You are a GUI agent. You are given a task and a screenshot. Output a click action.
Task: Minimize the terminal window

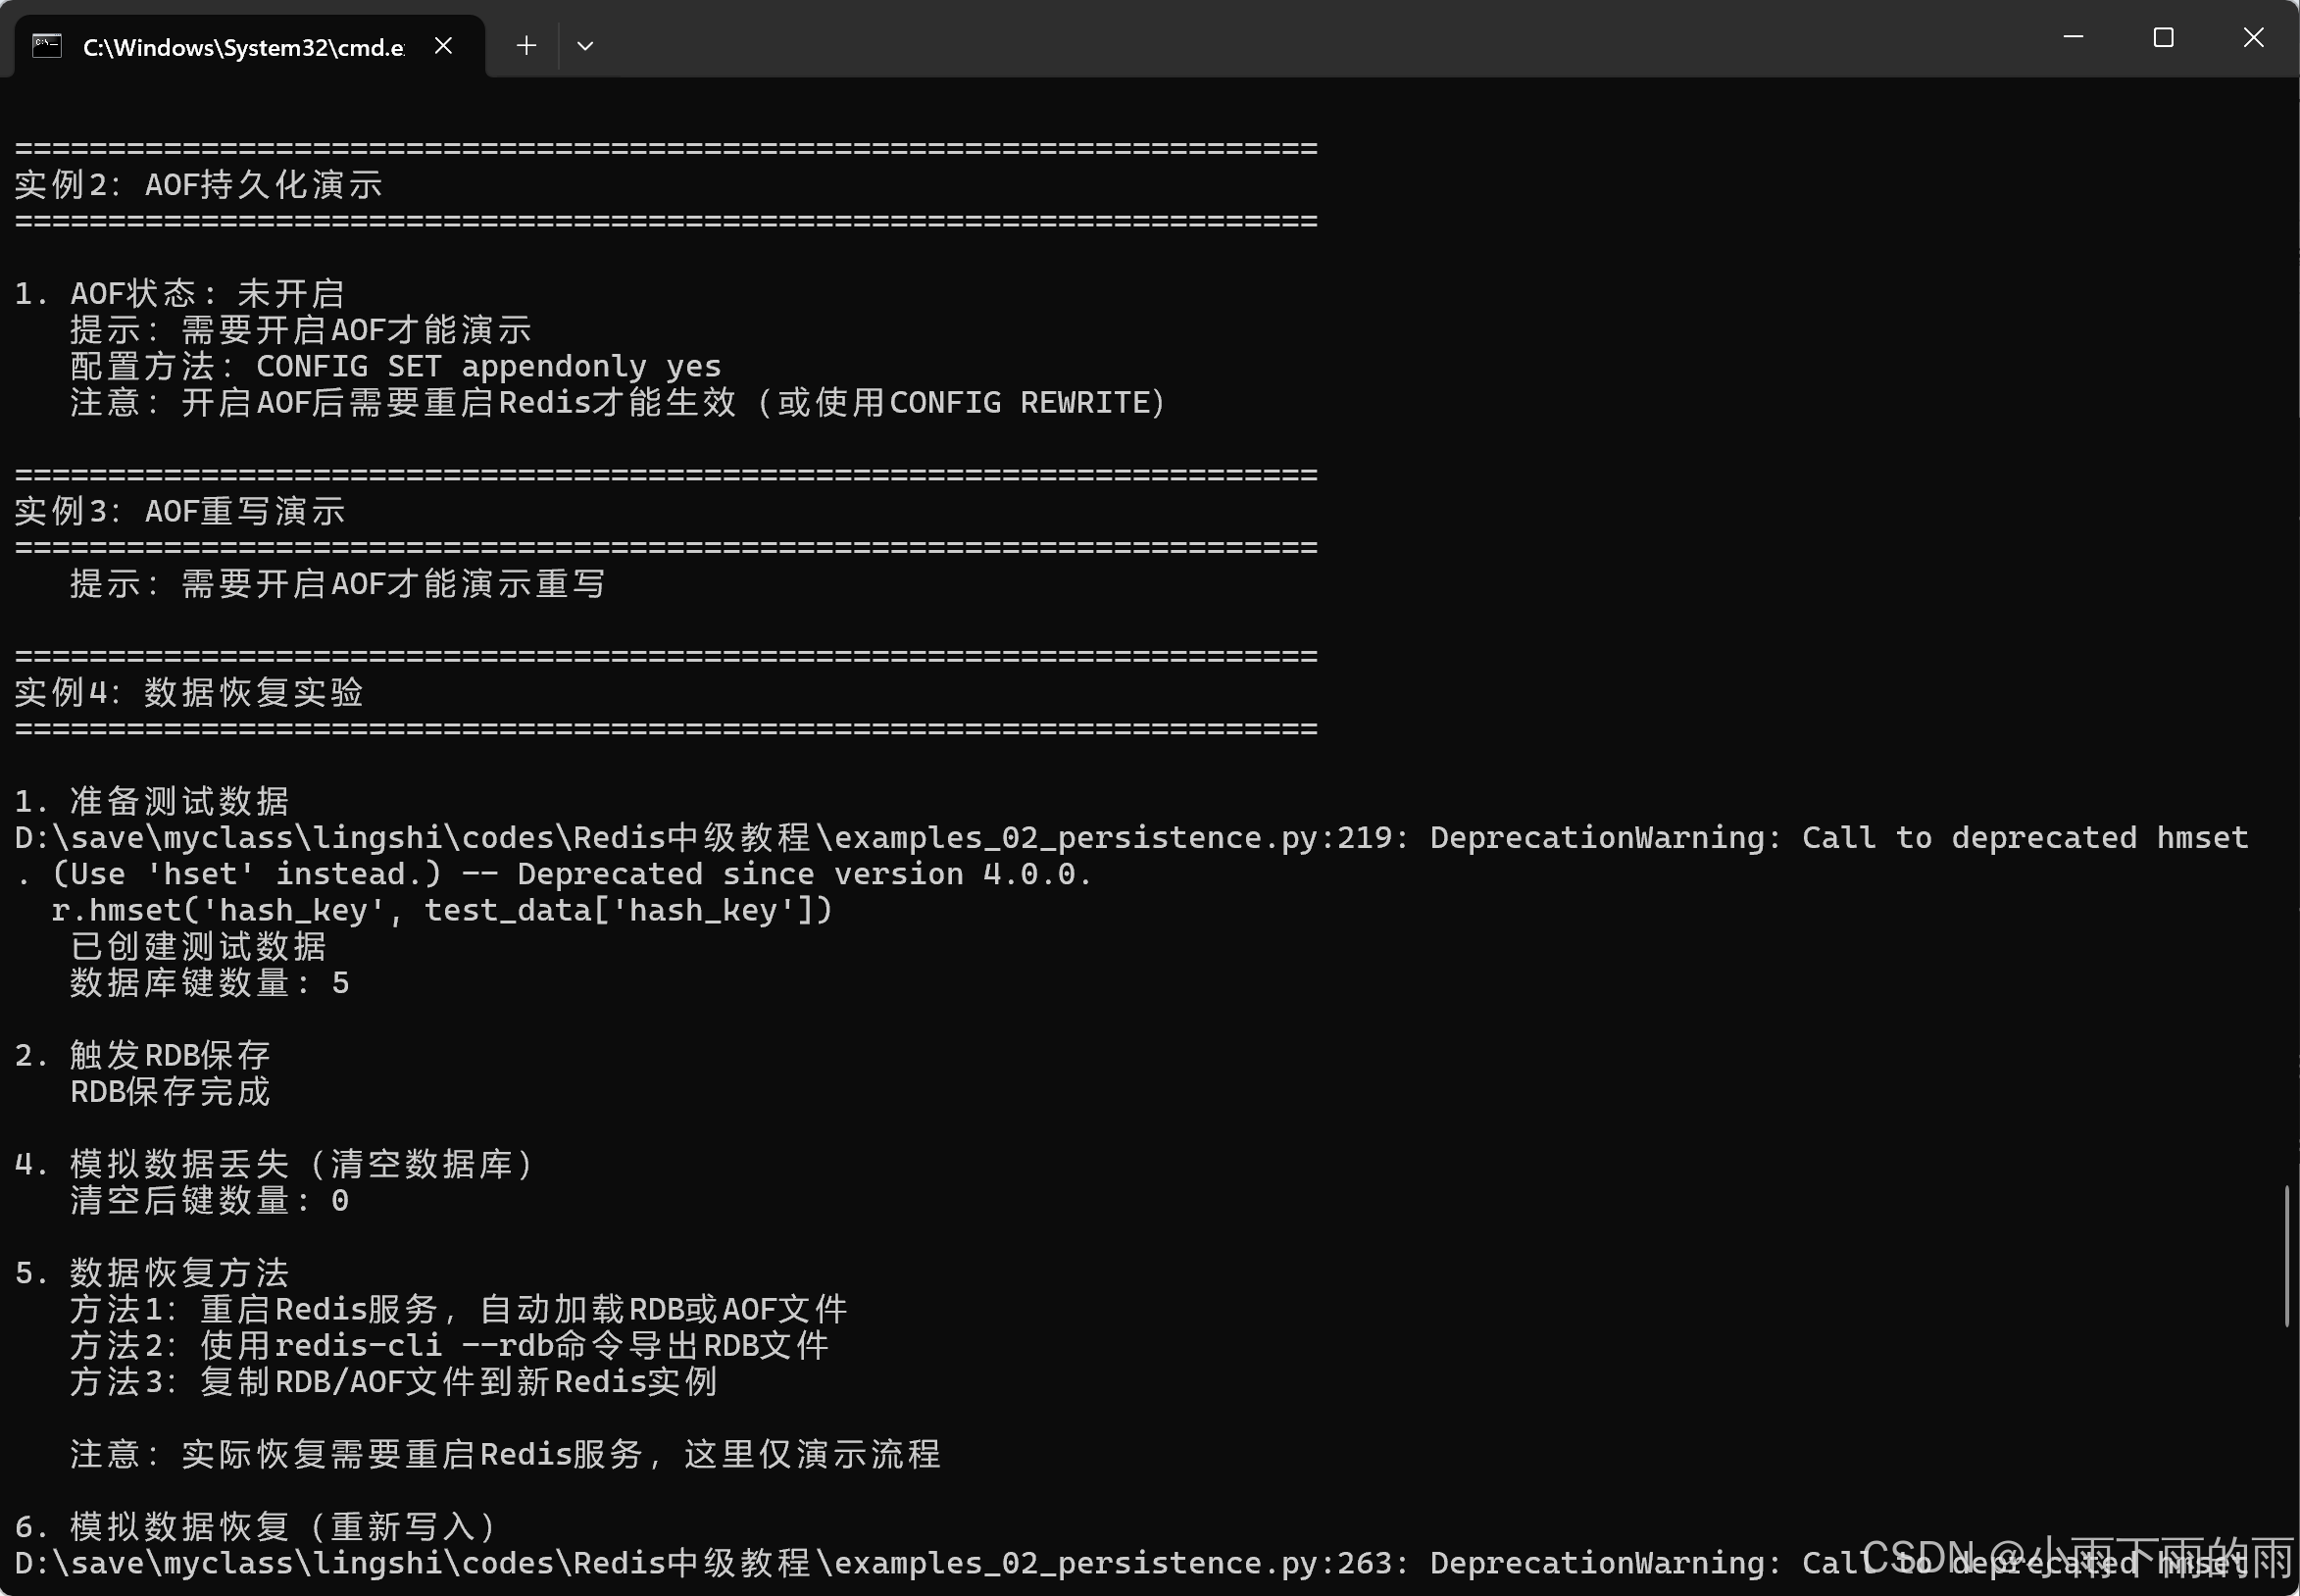click(x=2073, y=38)
